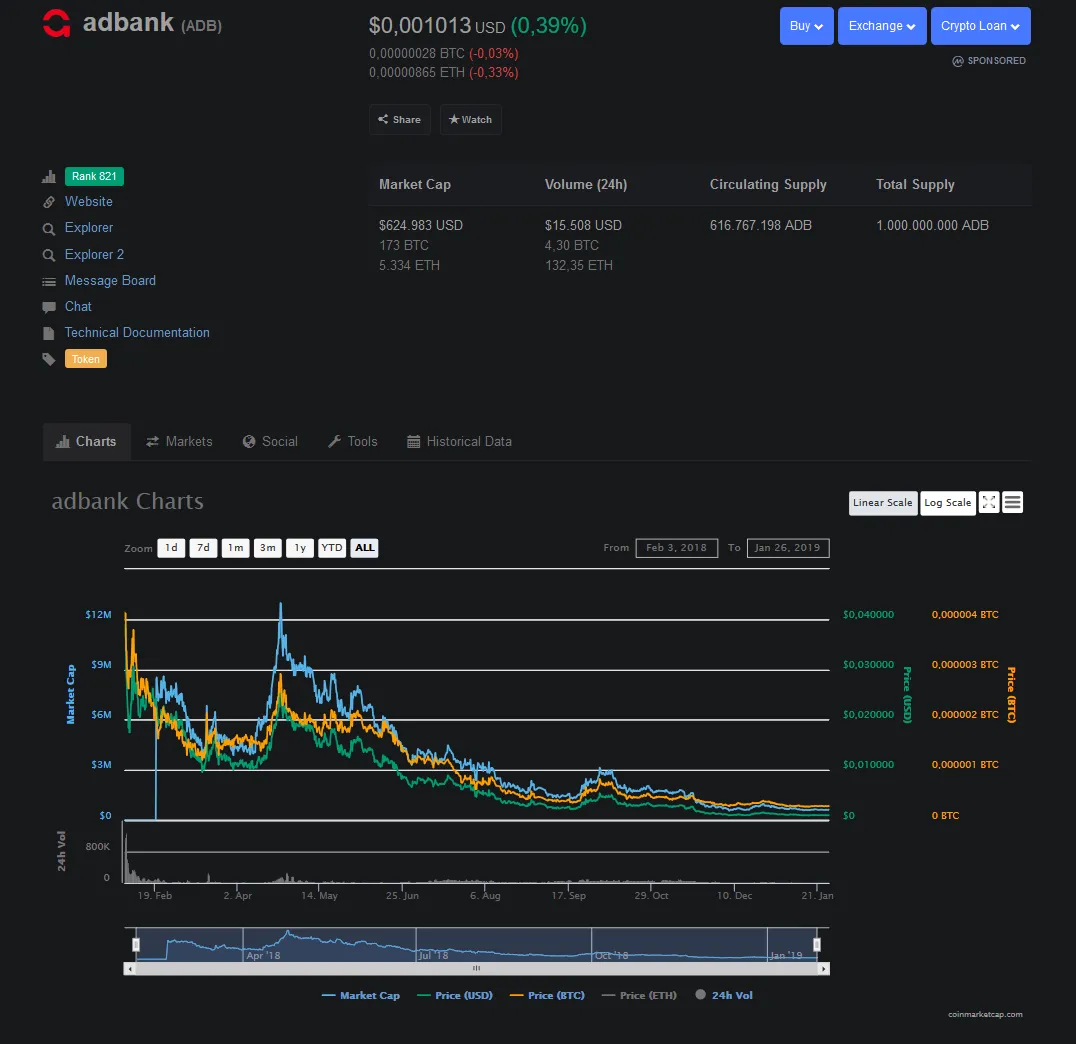Open the Explorer link

89,228
